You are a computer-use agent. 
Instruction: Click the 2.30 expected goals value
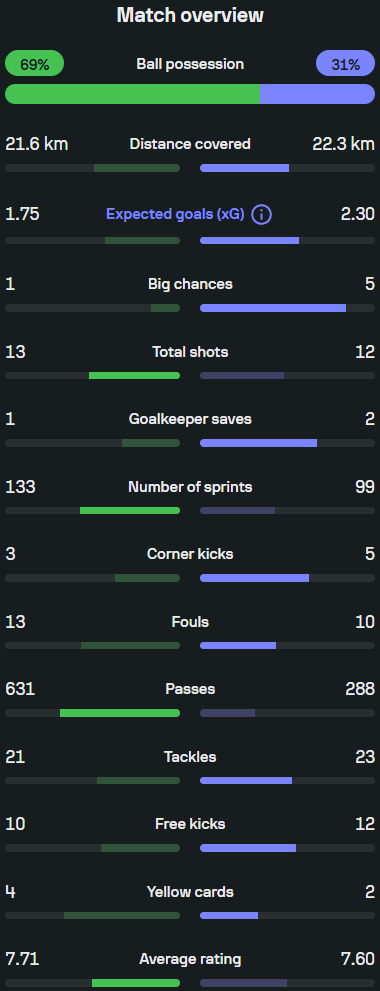[x=358, y=214]
